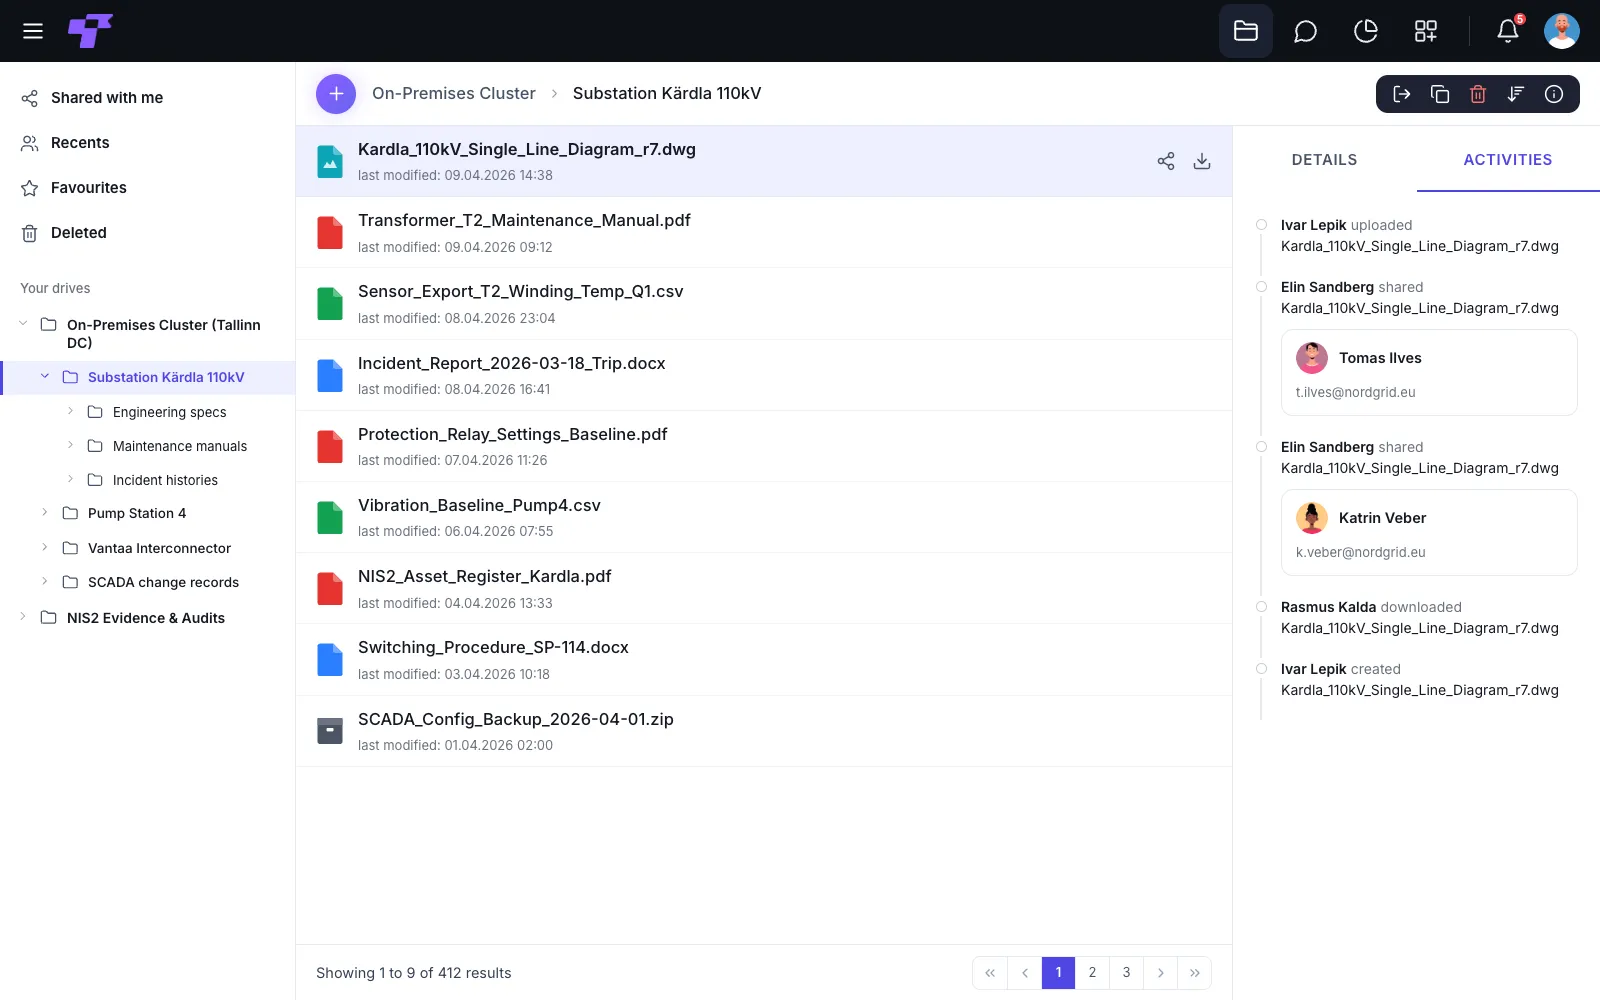Click the Incident Report docx file icon
The image size is (1600, 1000).
(330, 375)
